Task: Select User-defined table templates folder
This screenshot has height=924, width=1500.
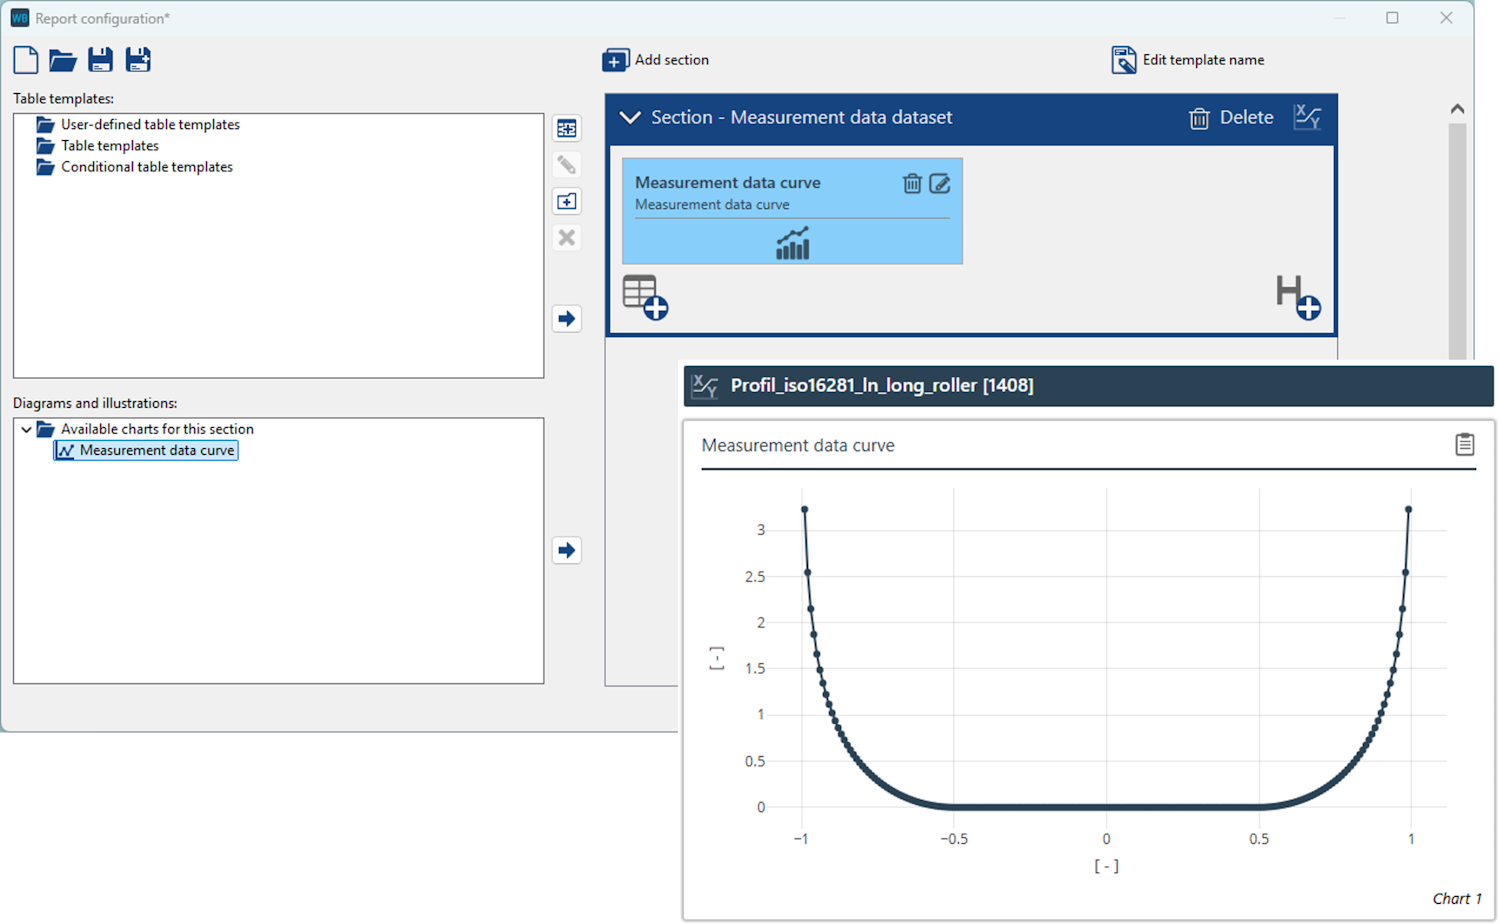Action: [150, 125]
